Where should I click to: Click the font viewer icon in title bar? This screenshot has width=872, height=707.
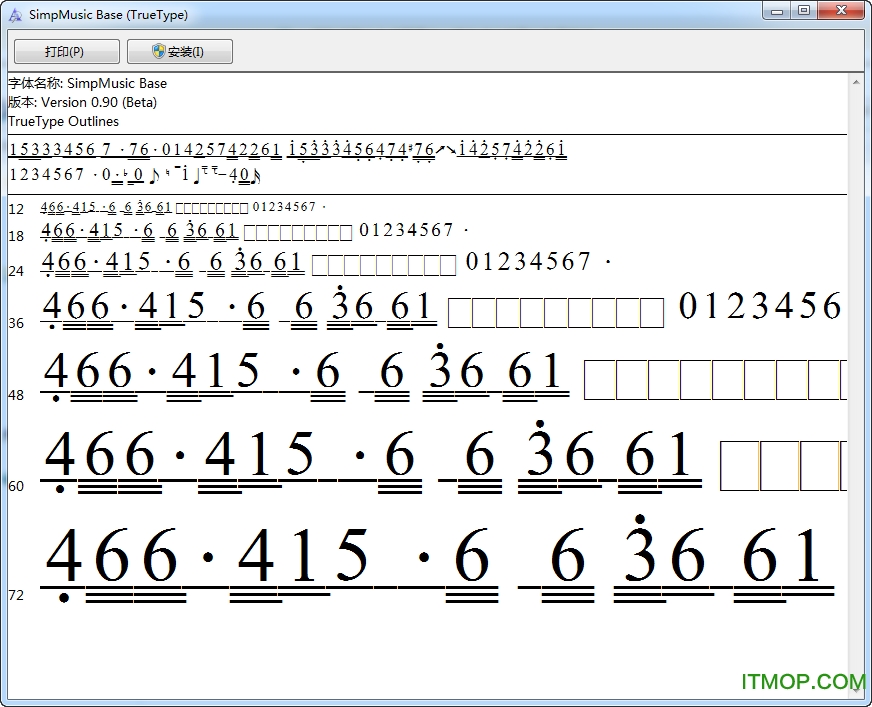click(15, 14)
